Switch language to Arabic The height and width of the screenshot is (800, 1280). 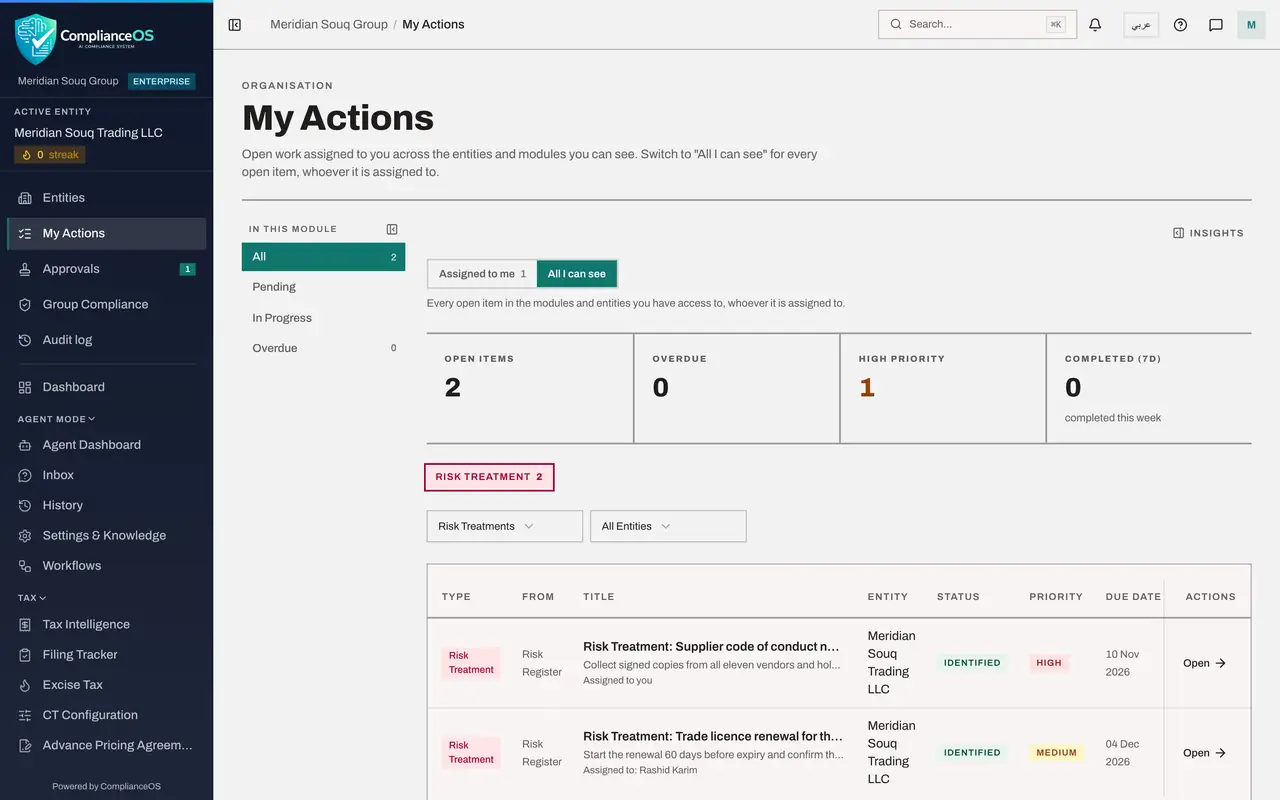(1141, 24)
